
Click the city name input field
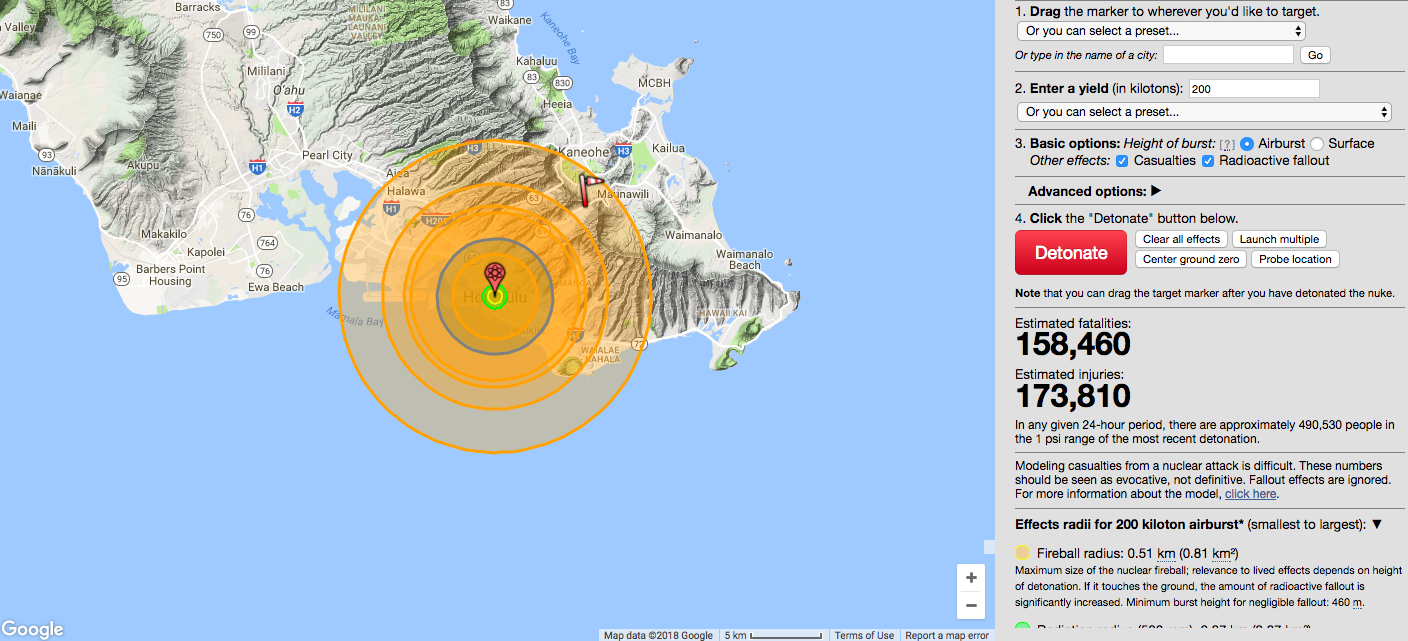point(1228,55)
